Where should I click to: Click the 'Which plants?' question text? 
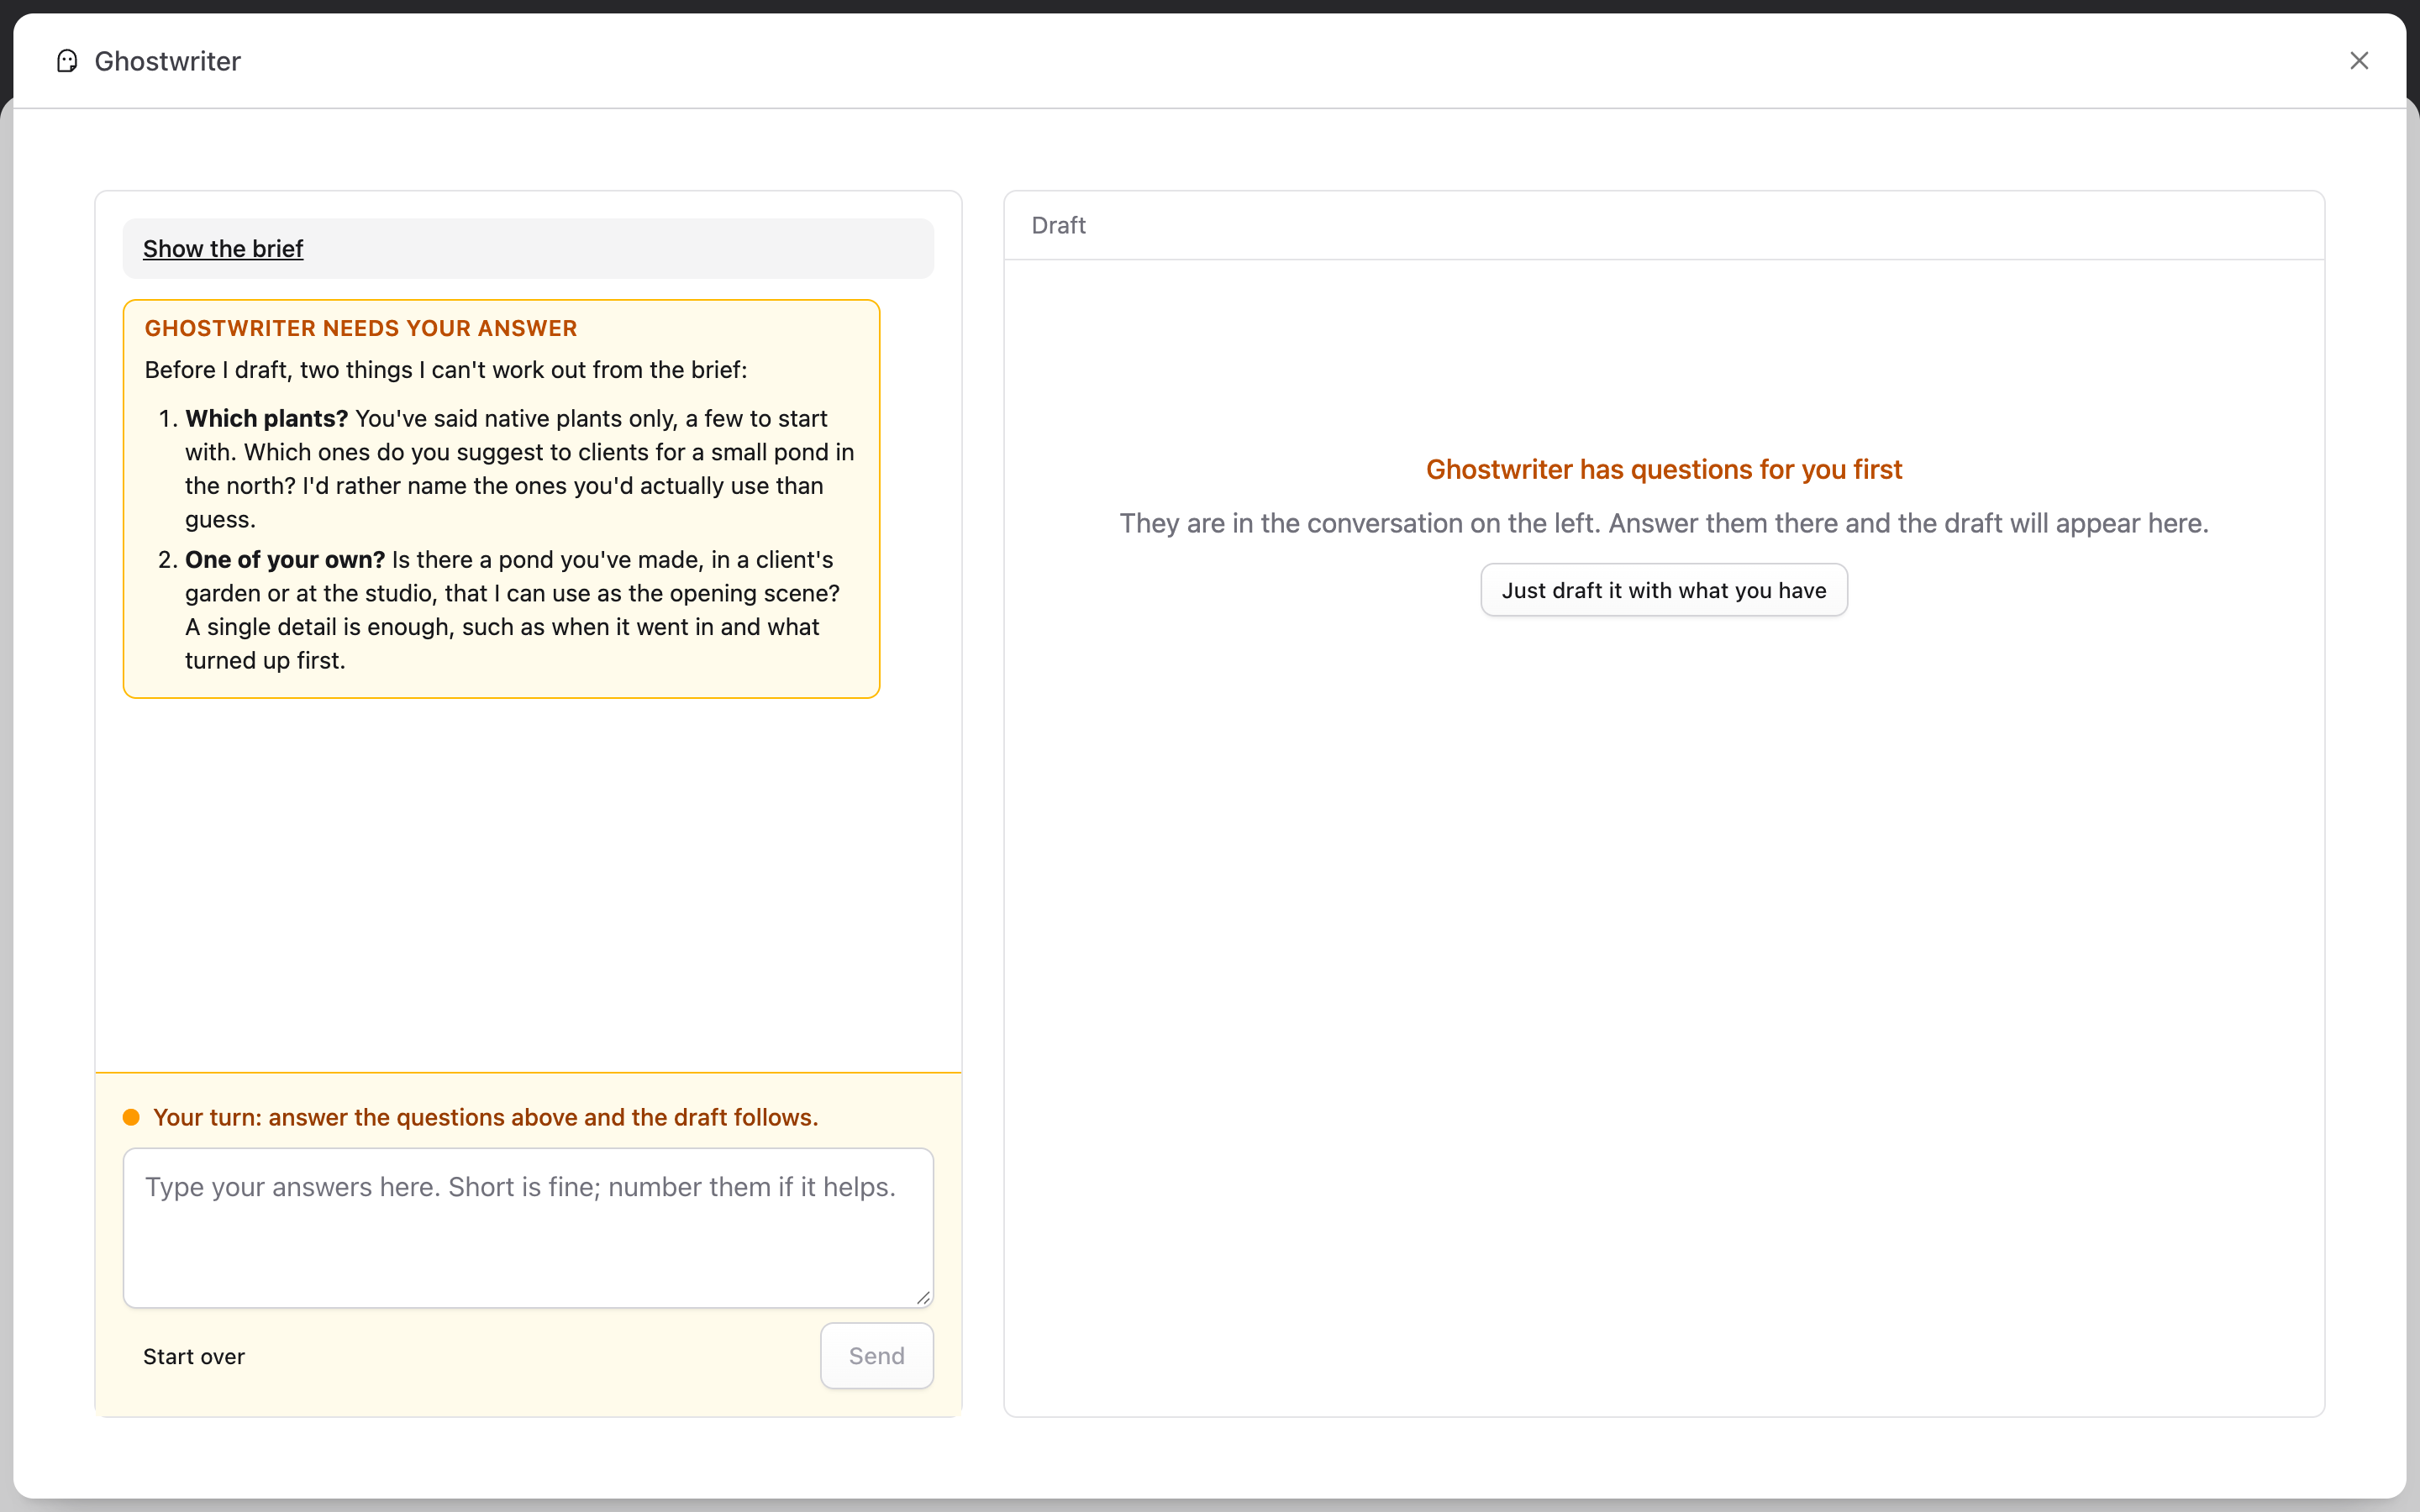pyautogui.click(x=266, y=418)
